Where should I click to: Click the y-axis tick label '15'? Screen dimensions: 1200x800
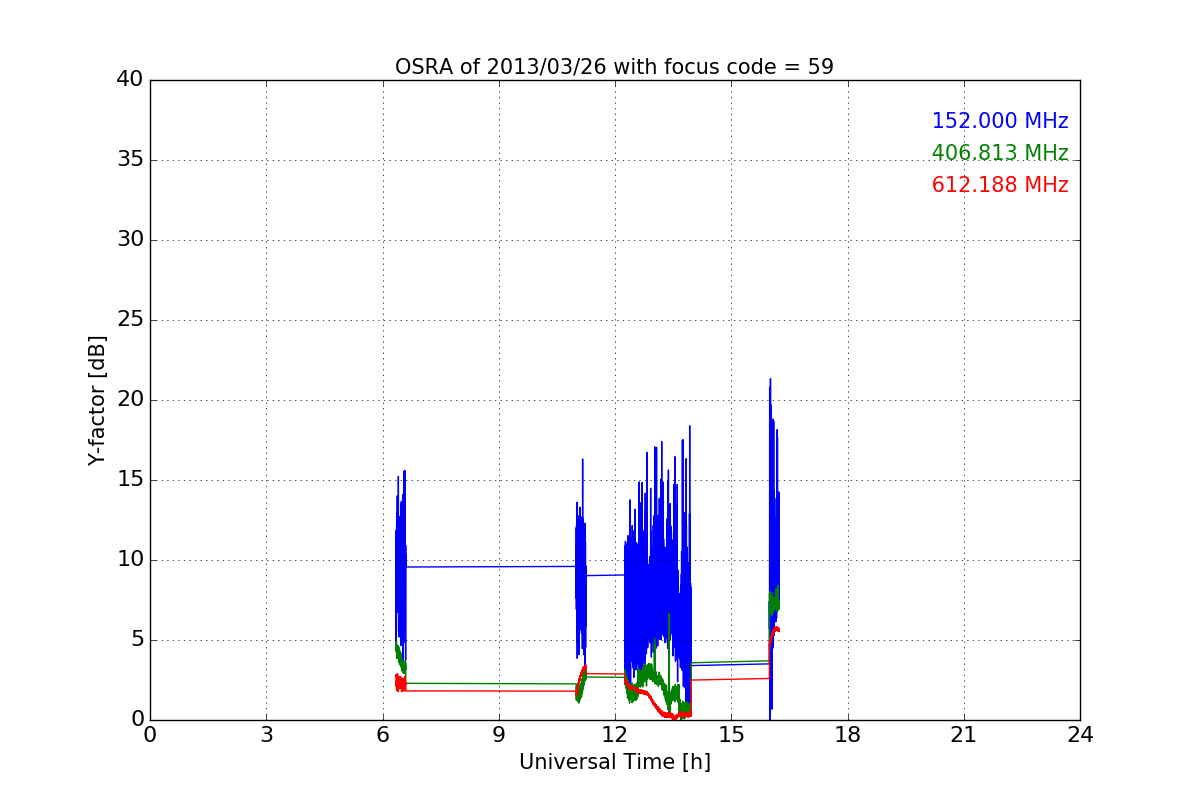pos(130,480)
